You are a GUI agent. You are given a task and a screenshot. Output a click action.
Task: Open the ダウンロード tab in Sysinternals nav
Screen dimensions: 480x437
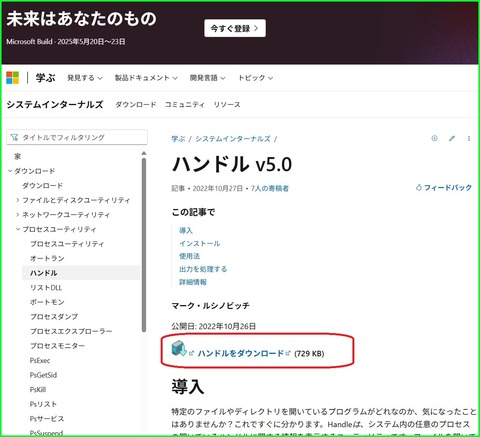pyautogui.click(x=136, y=105)
